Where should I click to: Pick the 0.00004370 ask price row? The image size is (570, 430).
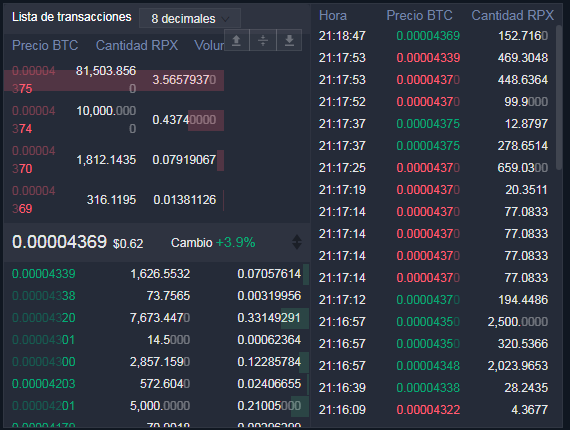114,160
